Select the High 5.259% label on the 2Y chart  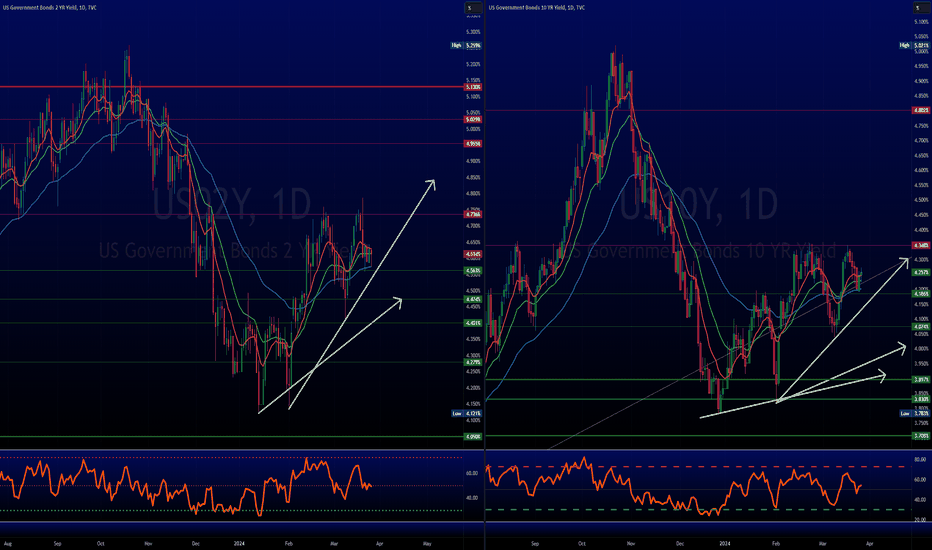(467, 45)
